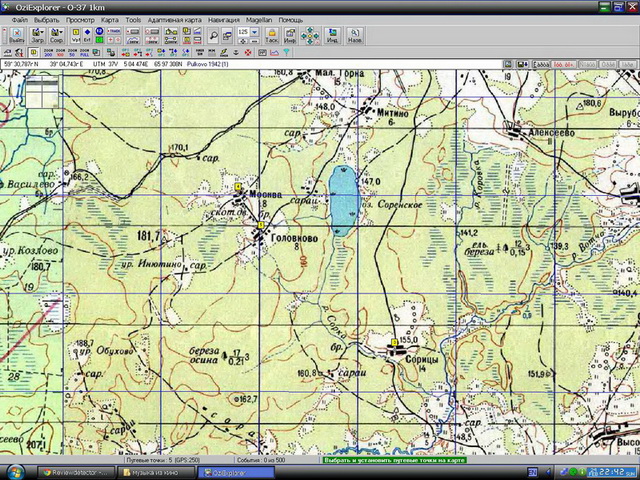Open the Файл menu

(x=18, y=20)
